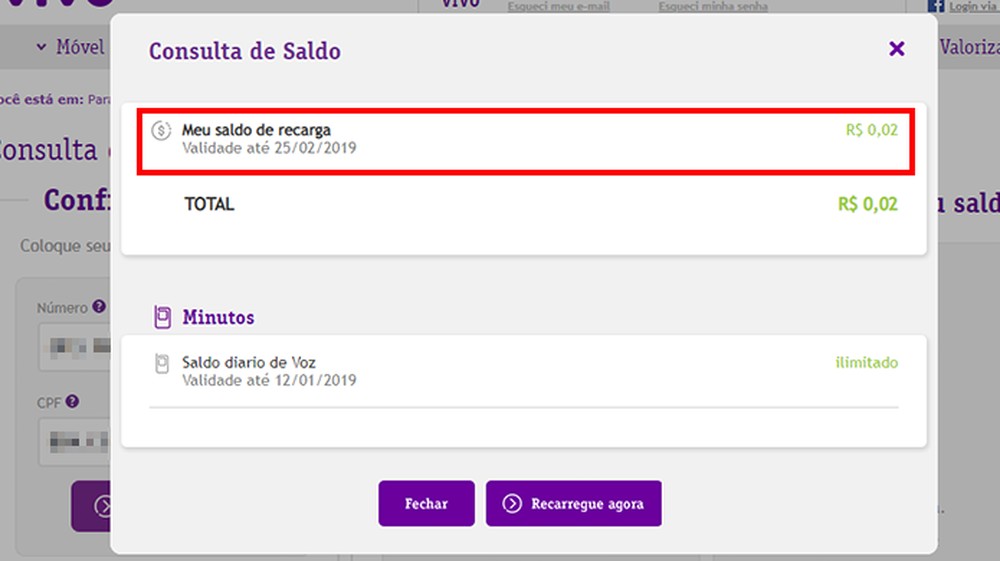1000x561 pixels.
Task: Click the arrow icon in Recarregue agora
Action: click(511, 504)
